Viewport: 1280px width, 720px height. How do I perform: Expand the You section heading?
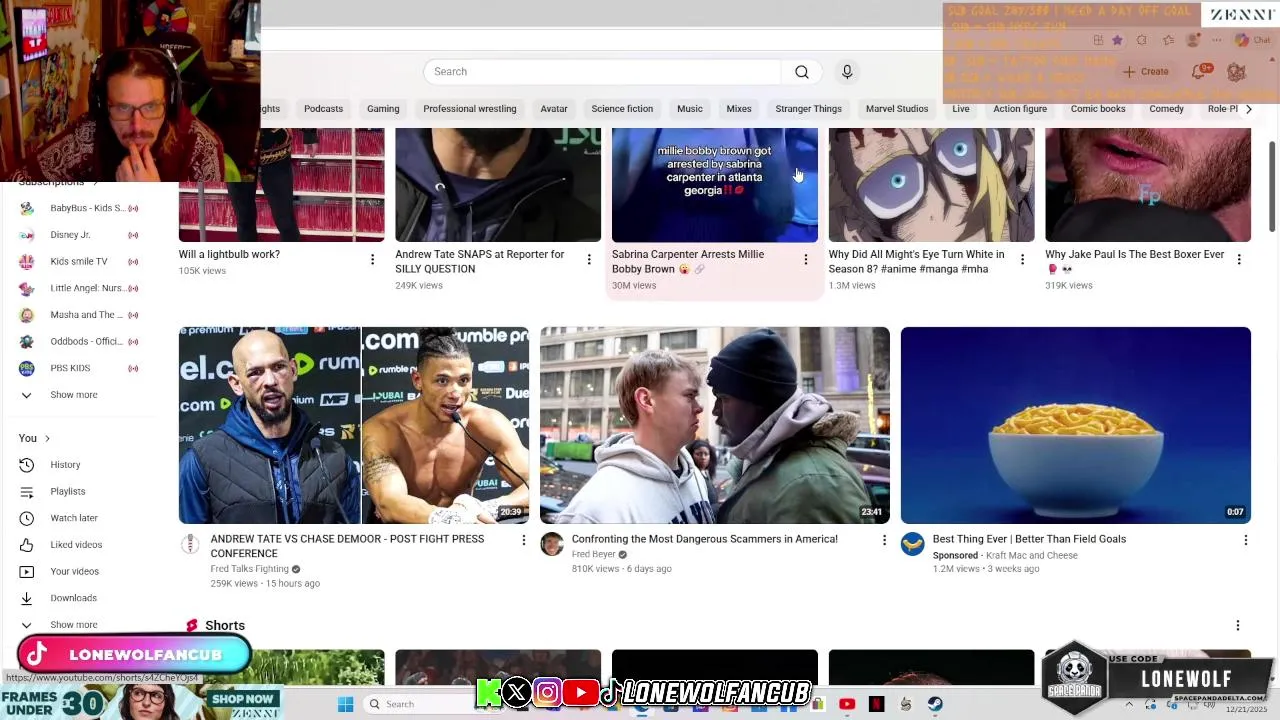(x=34, y=438)
